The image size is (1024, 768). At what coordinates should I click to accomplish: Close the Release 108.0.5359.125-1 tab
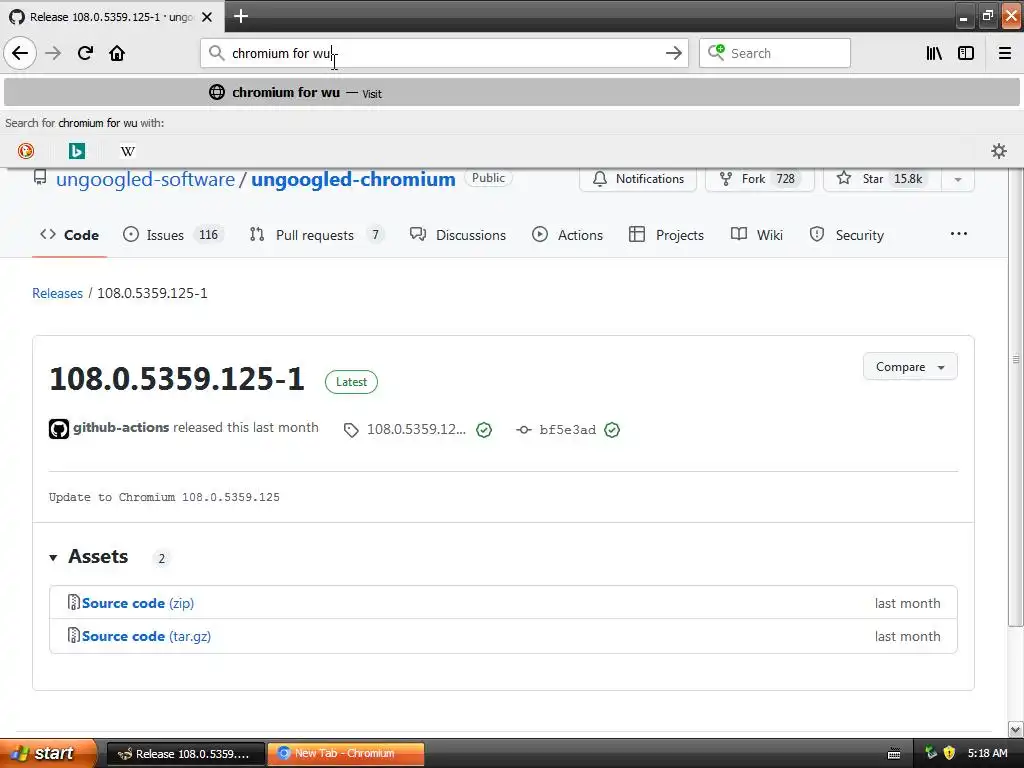pyautogui.click(x=207, y=17)
